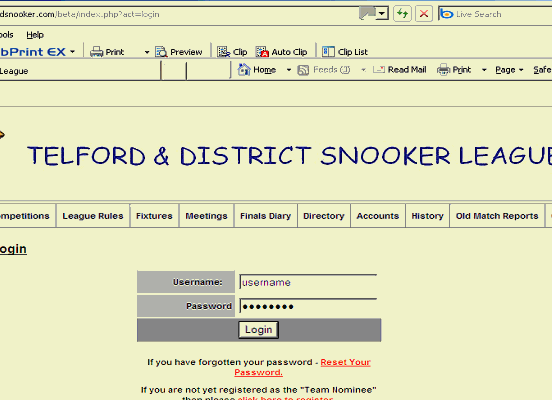Click the Read Mail envelope icon
Screen dimensions: 552x400
click(379, 70)
